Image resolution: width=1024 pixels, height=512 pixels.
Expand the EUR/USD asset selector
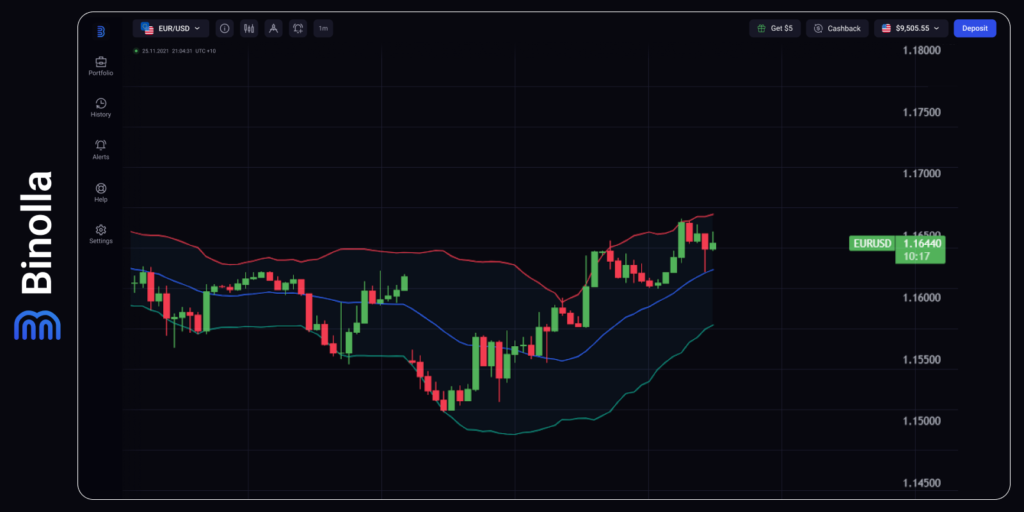pos(171,29)
